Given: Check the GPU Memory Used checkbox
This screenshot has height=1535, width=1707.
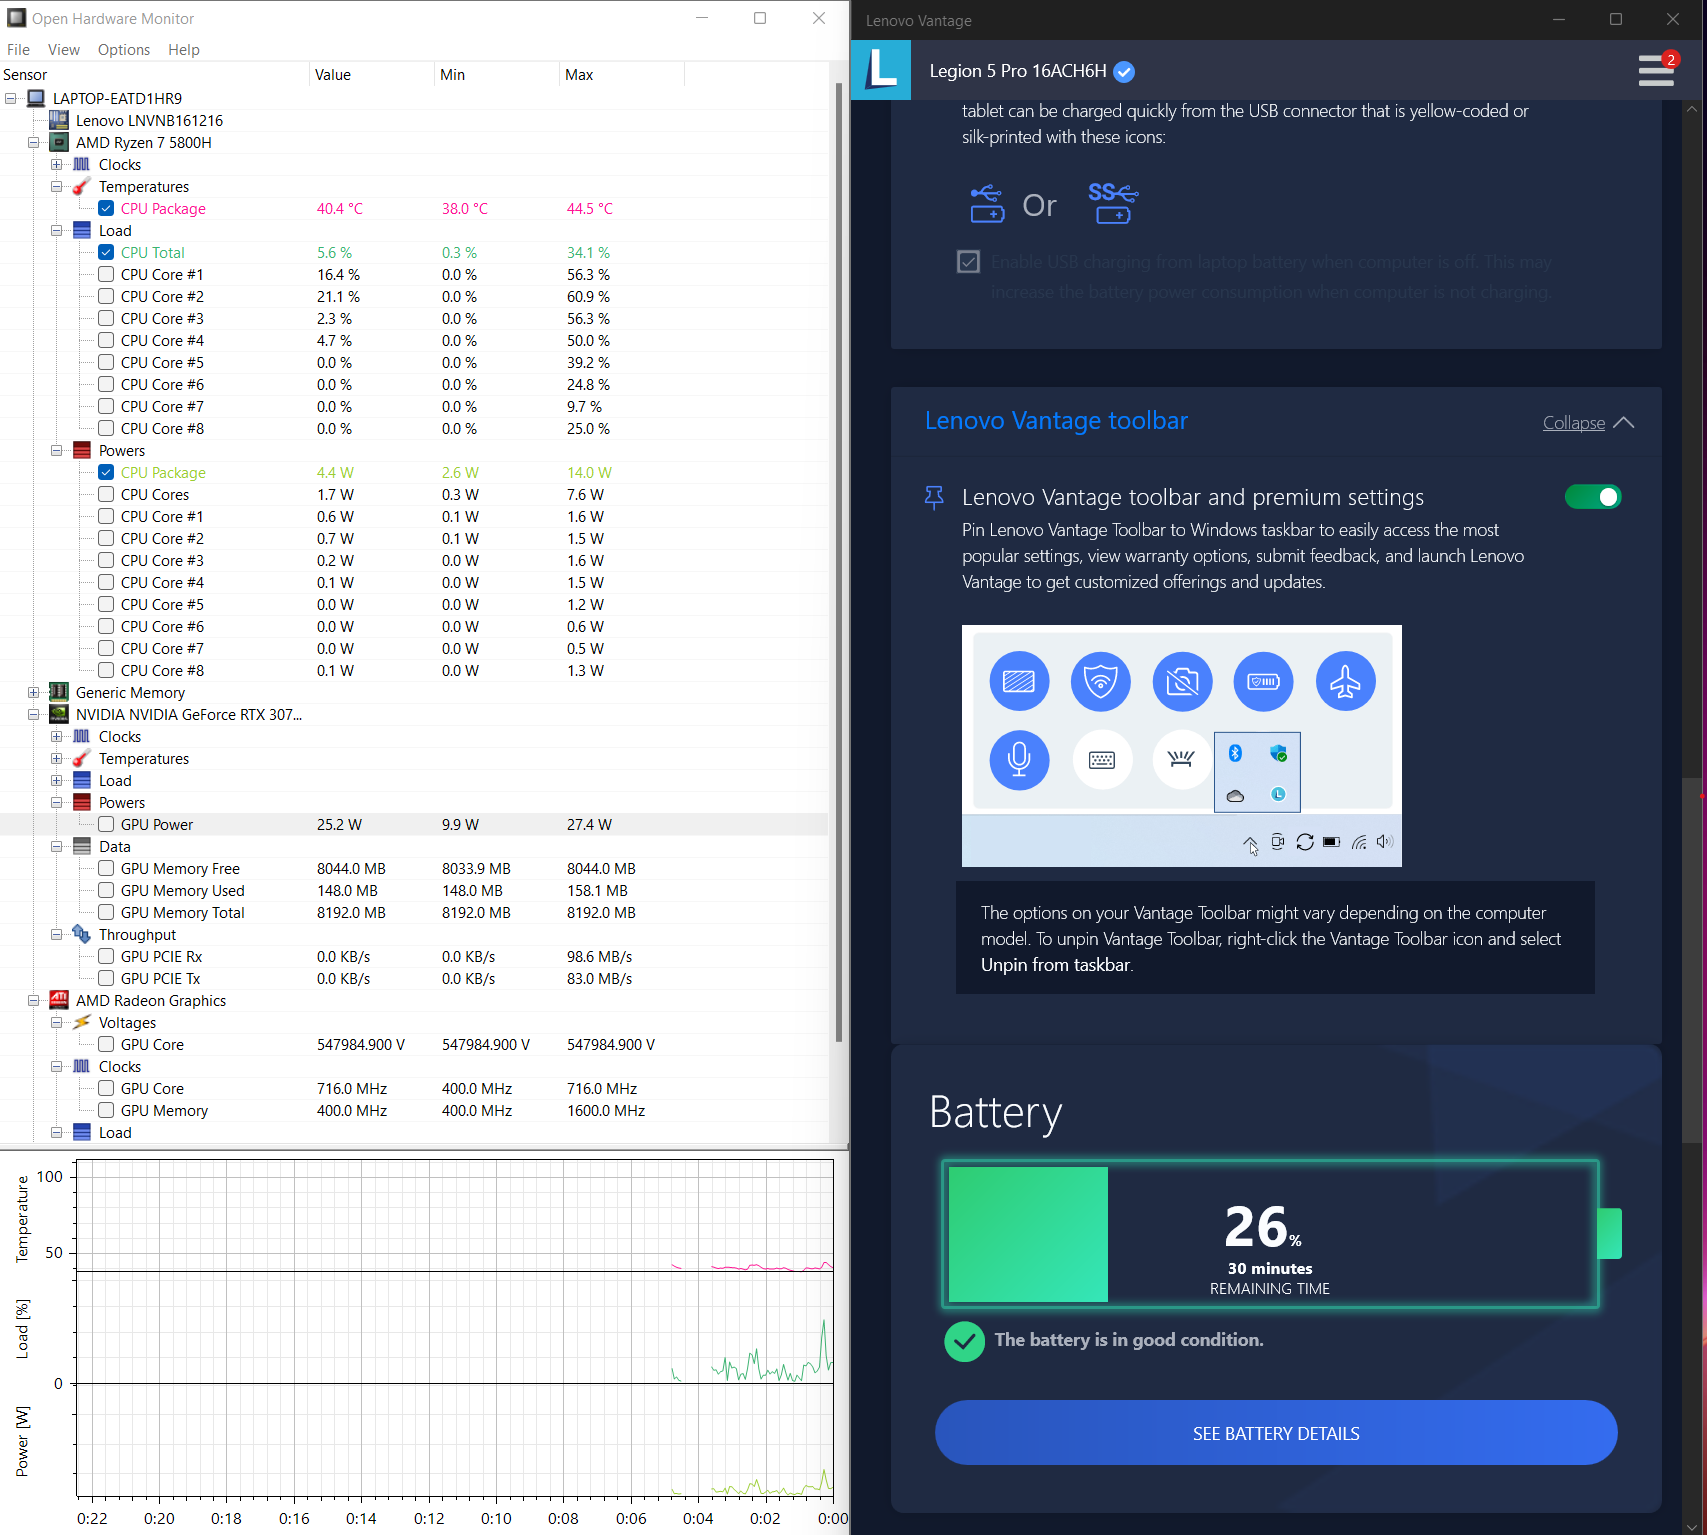Looking at the screenshot, I should (x=106, y=890).
